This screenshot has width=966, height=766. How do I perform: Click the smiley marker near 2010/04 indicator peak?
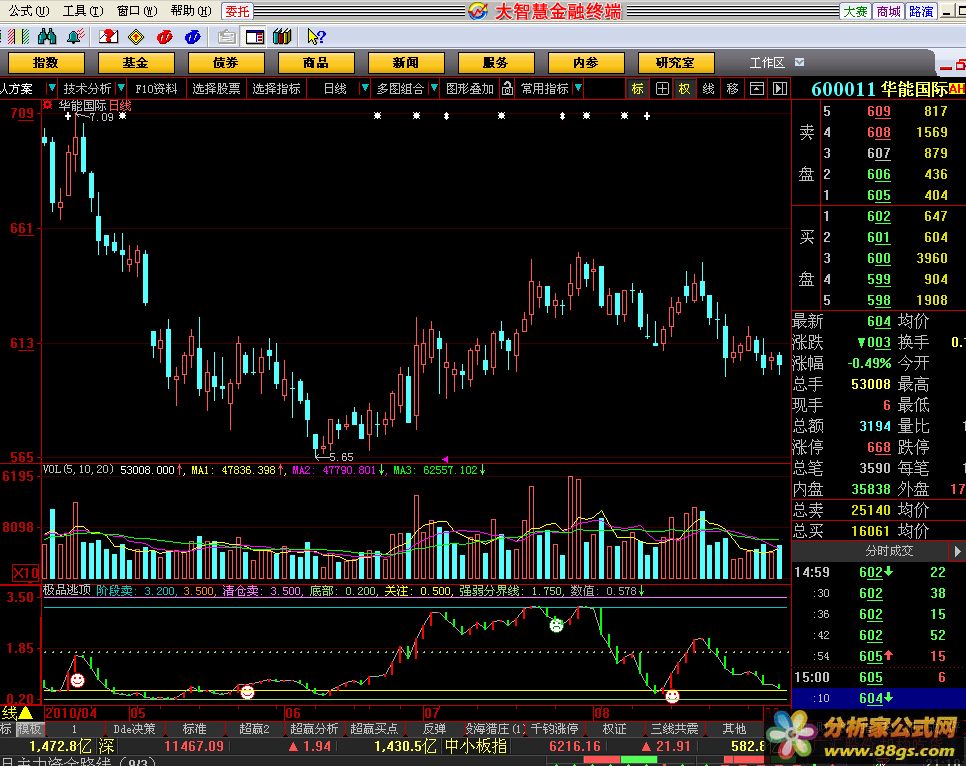tap(78, 680)
